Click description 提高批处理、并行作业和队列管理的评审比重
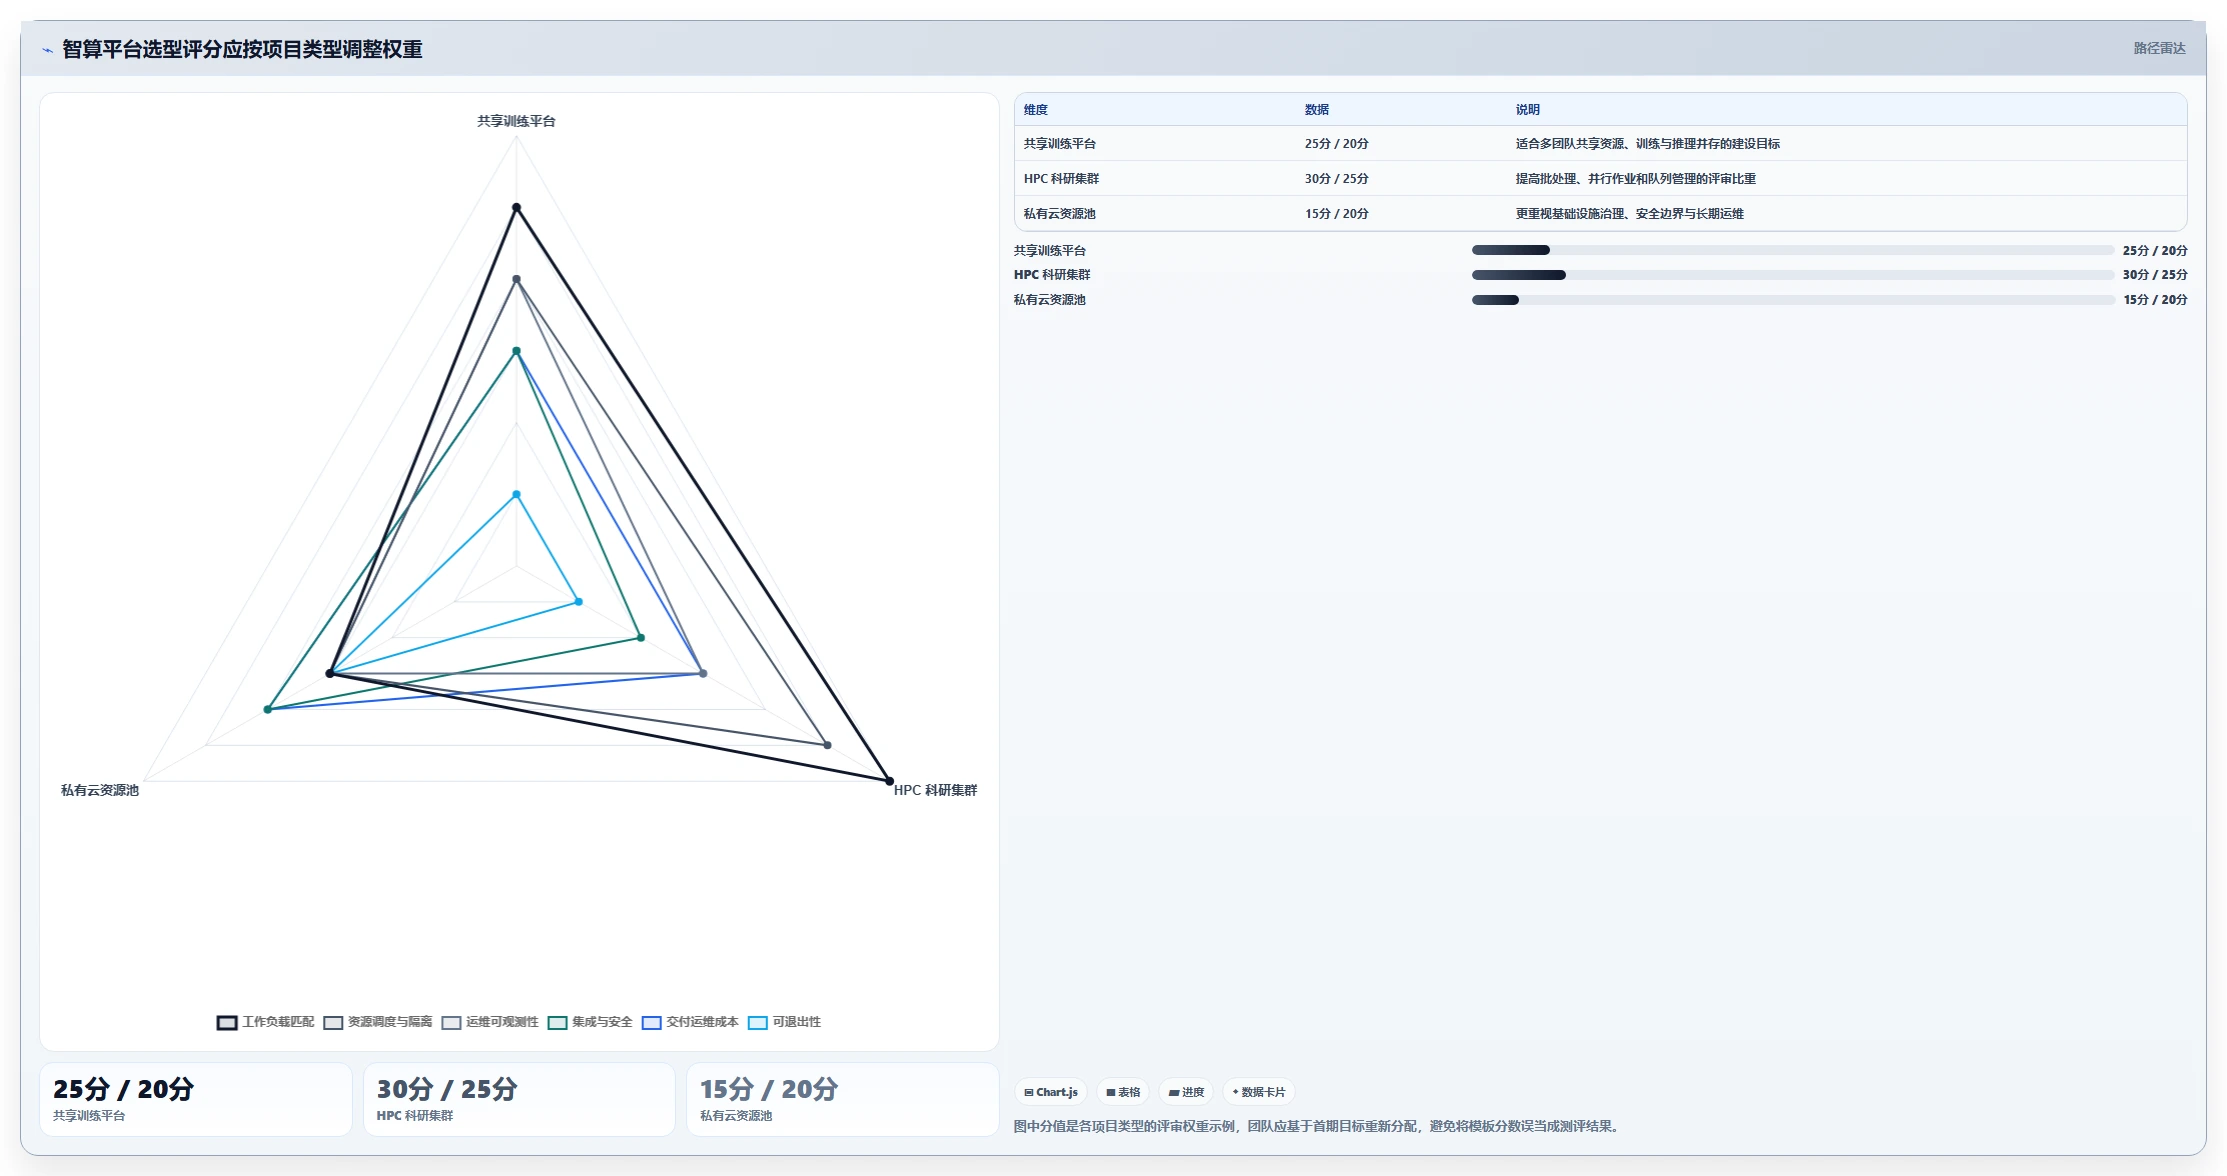This screenshot has height=1176, width=2227. click(x=1636, y=179)
